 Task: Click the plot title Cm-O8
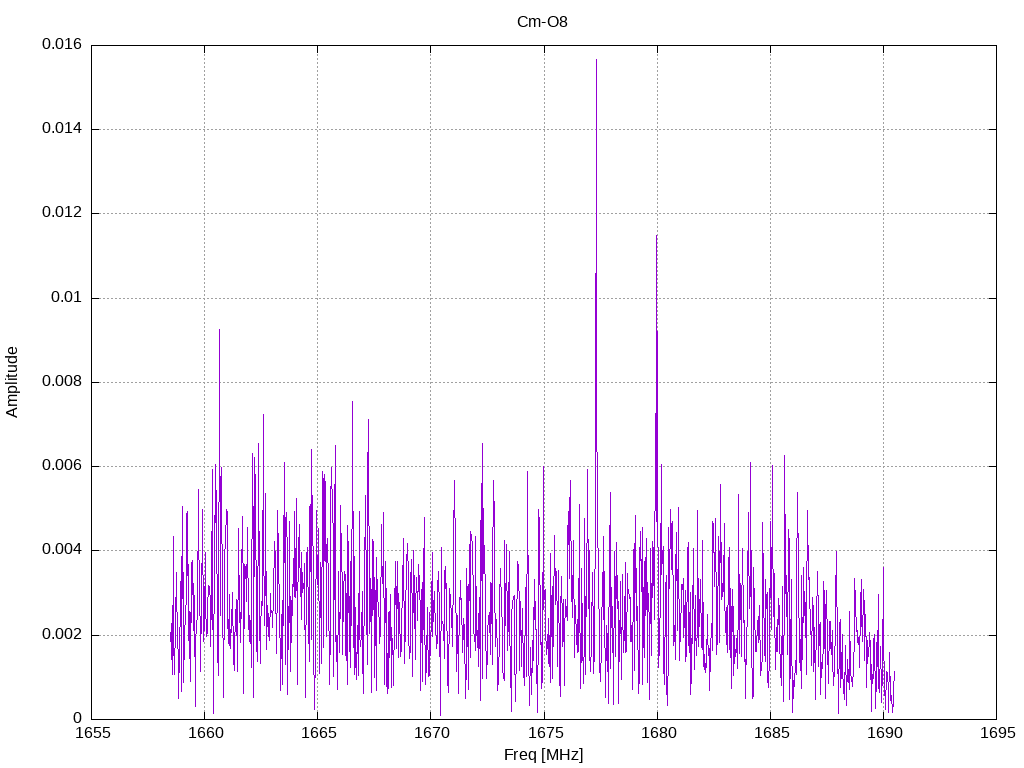[x=542, y=22]
